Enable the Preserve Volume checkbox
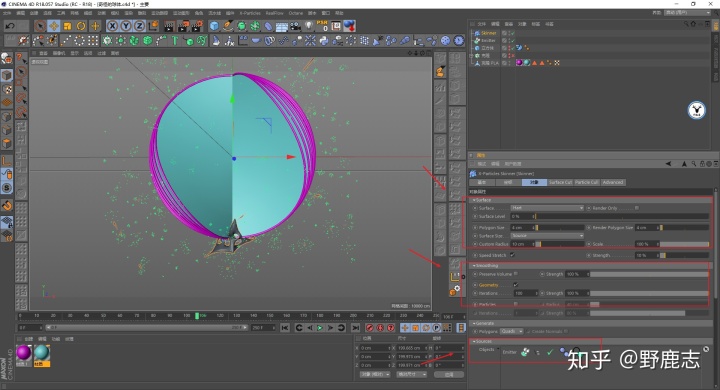The width and height of the screenshot is (720, 390). click(516, 274)
